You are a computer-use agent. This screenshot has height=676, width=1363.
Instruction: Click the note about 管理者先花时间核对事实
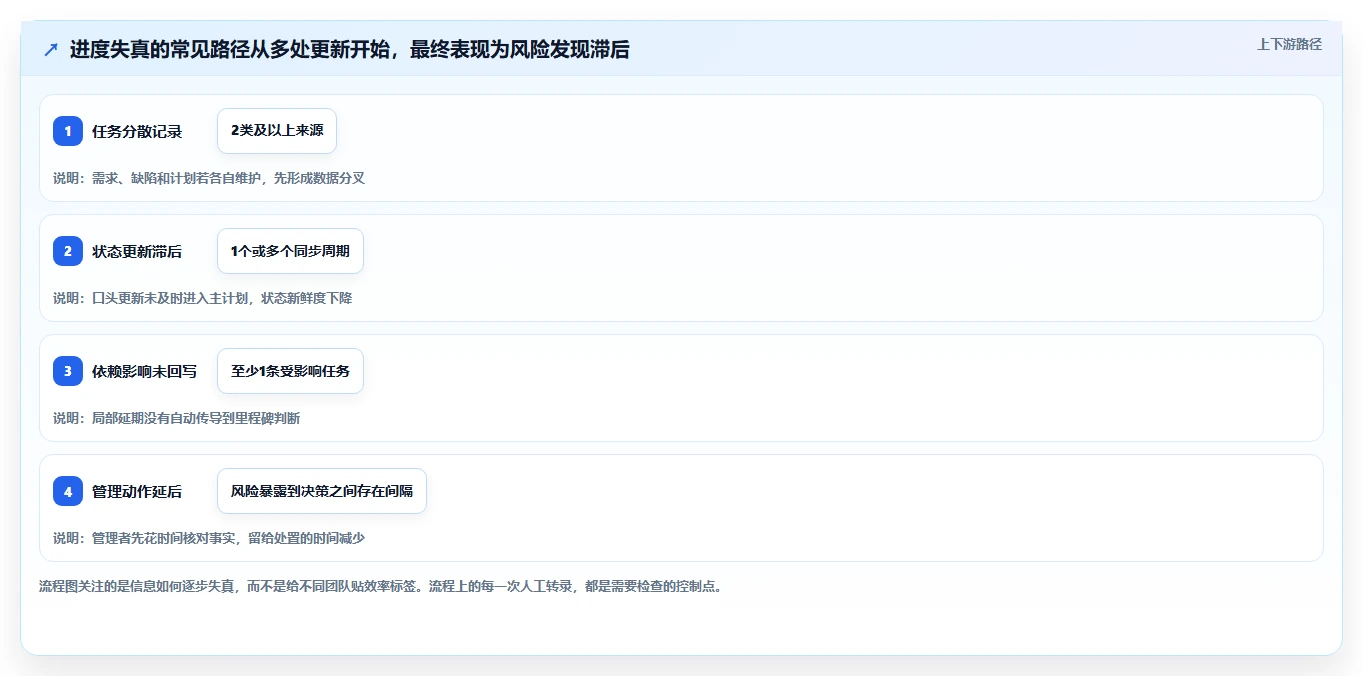209,538
